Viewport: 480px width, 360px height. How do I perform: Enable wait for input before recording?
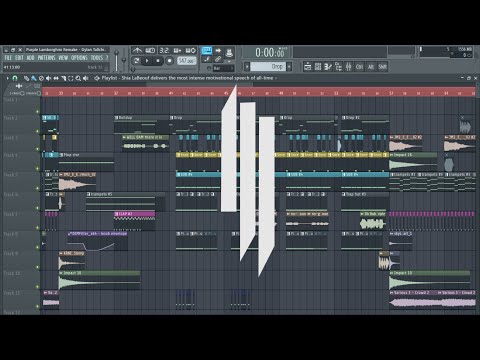(x=150, y=51)
